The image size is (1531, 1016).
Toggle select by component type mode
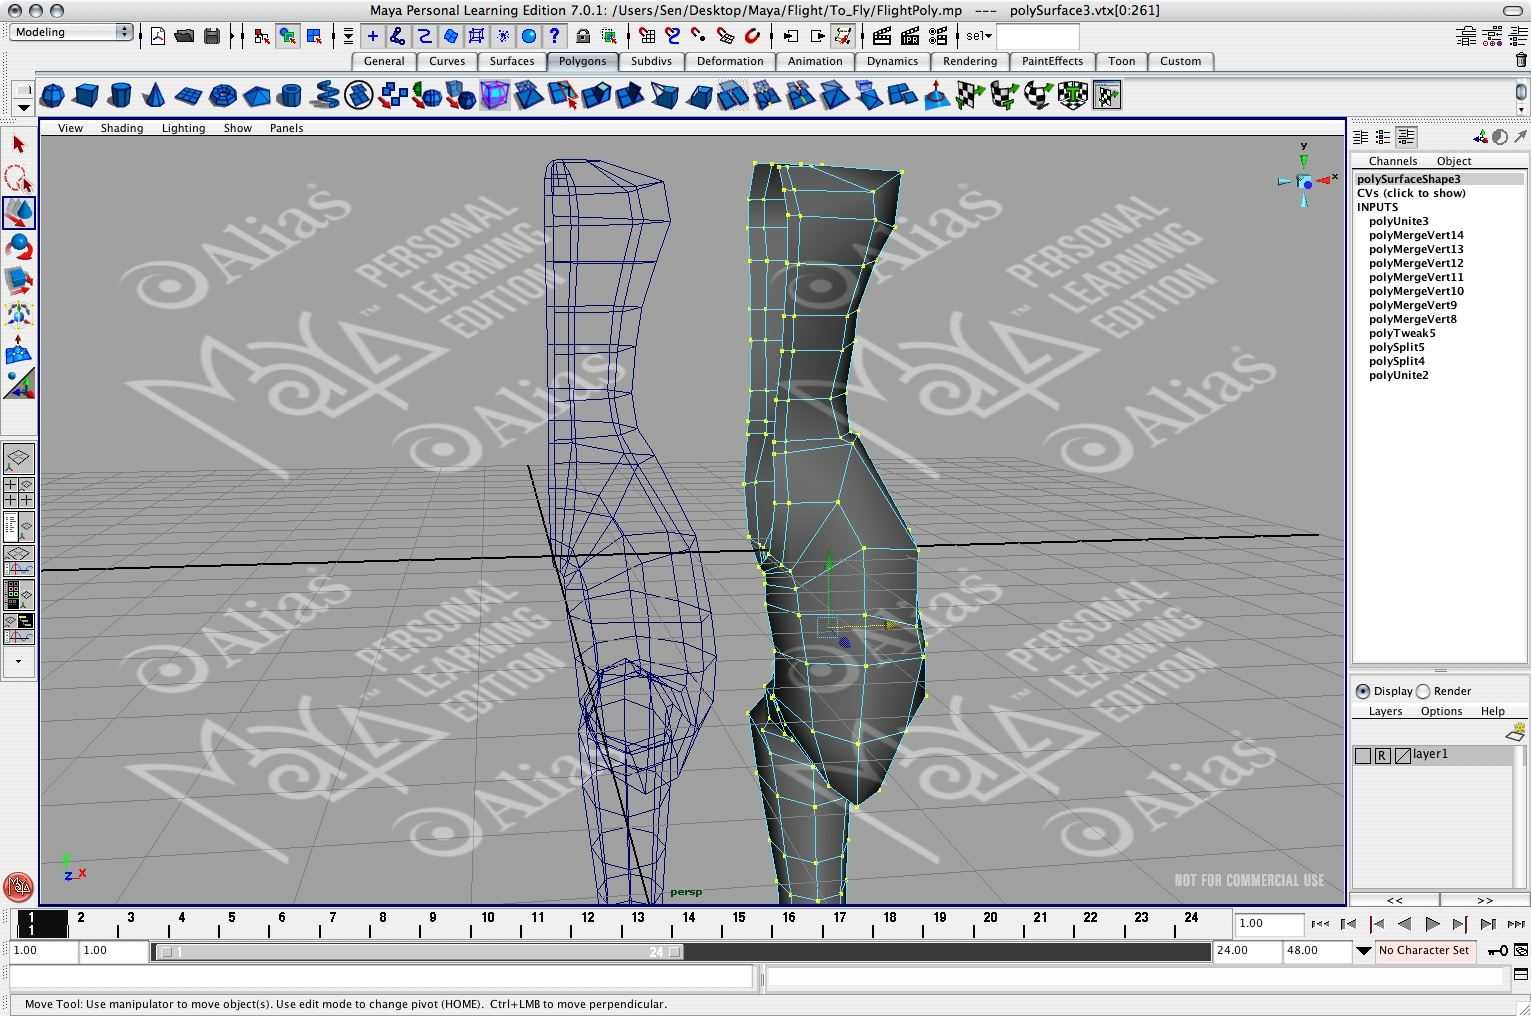pyautogui.click(x=314, y=36)
